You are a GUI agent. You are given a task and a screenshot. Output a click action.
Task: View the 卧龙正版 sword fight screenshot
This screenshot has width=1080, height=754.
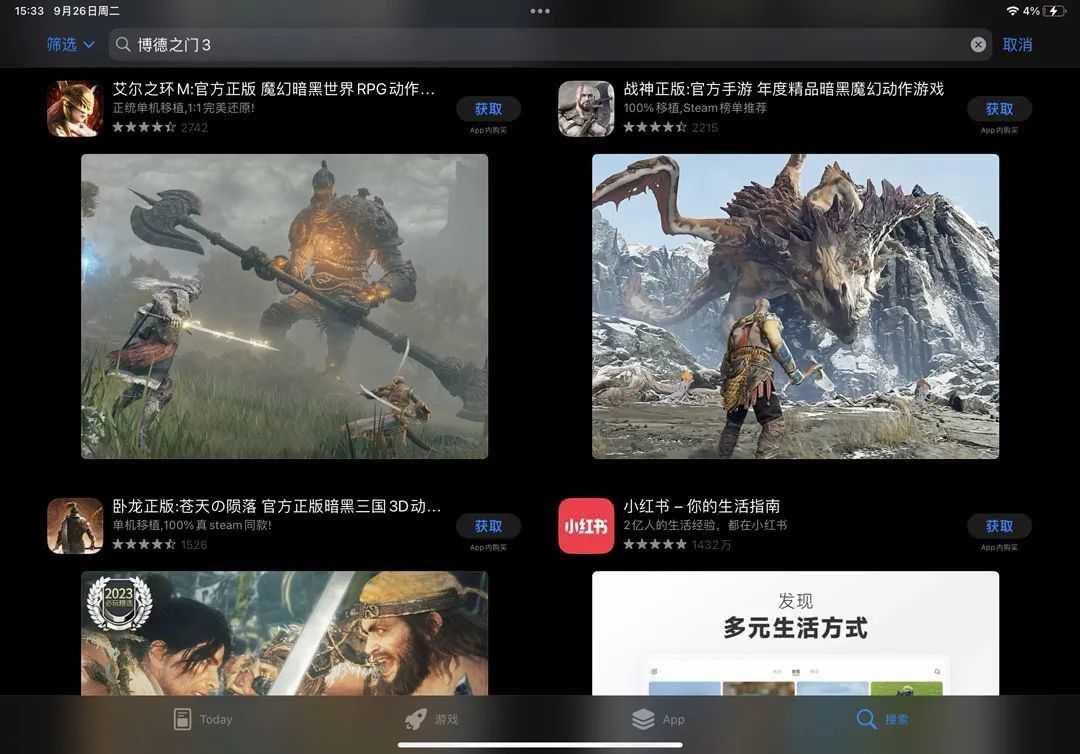tap(284, 633)
